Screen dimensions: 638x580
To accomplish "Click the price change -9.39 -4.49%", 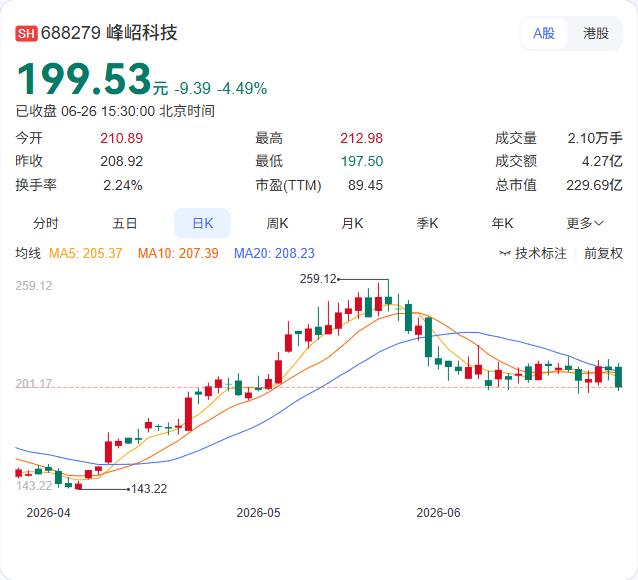I will point(221,88).
